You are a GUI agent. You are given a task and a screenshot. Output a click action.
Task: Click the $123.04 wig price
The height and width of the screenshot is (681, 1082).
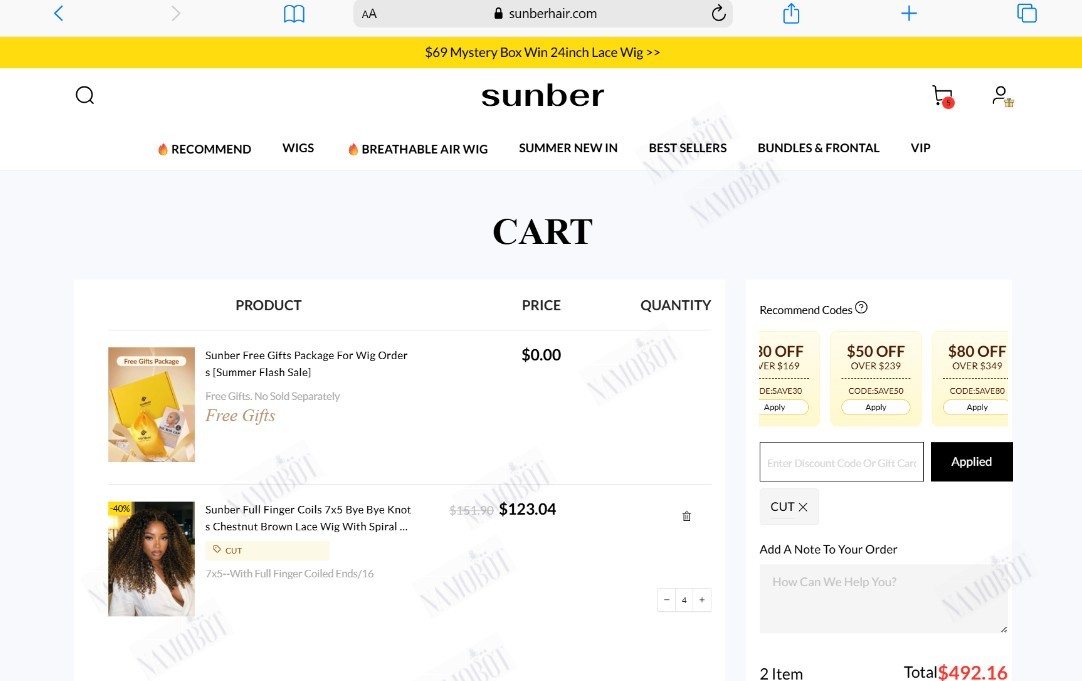click(527, 509)
